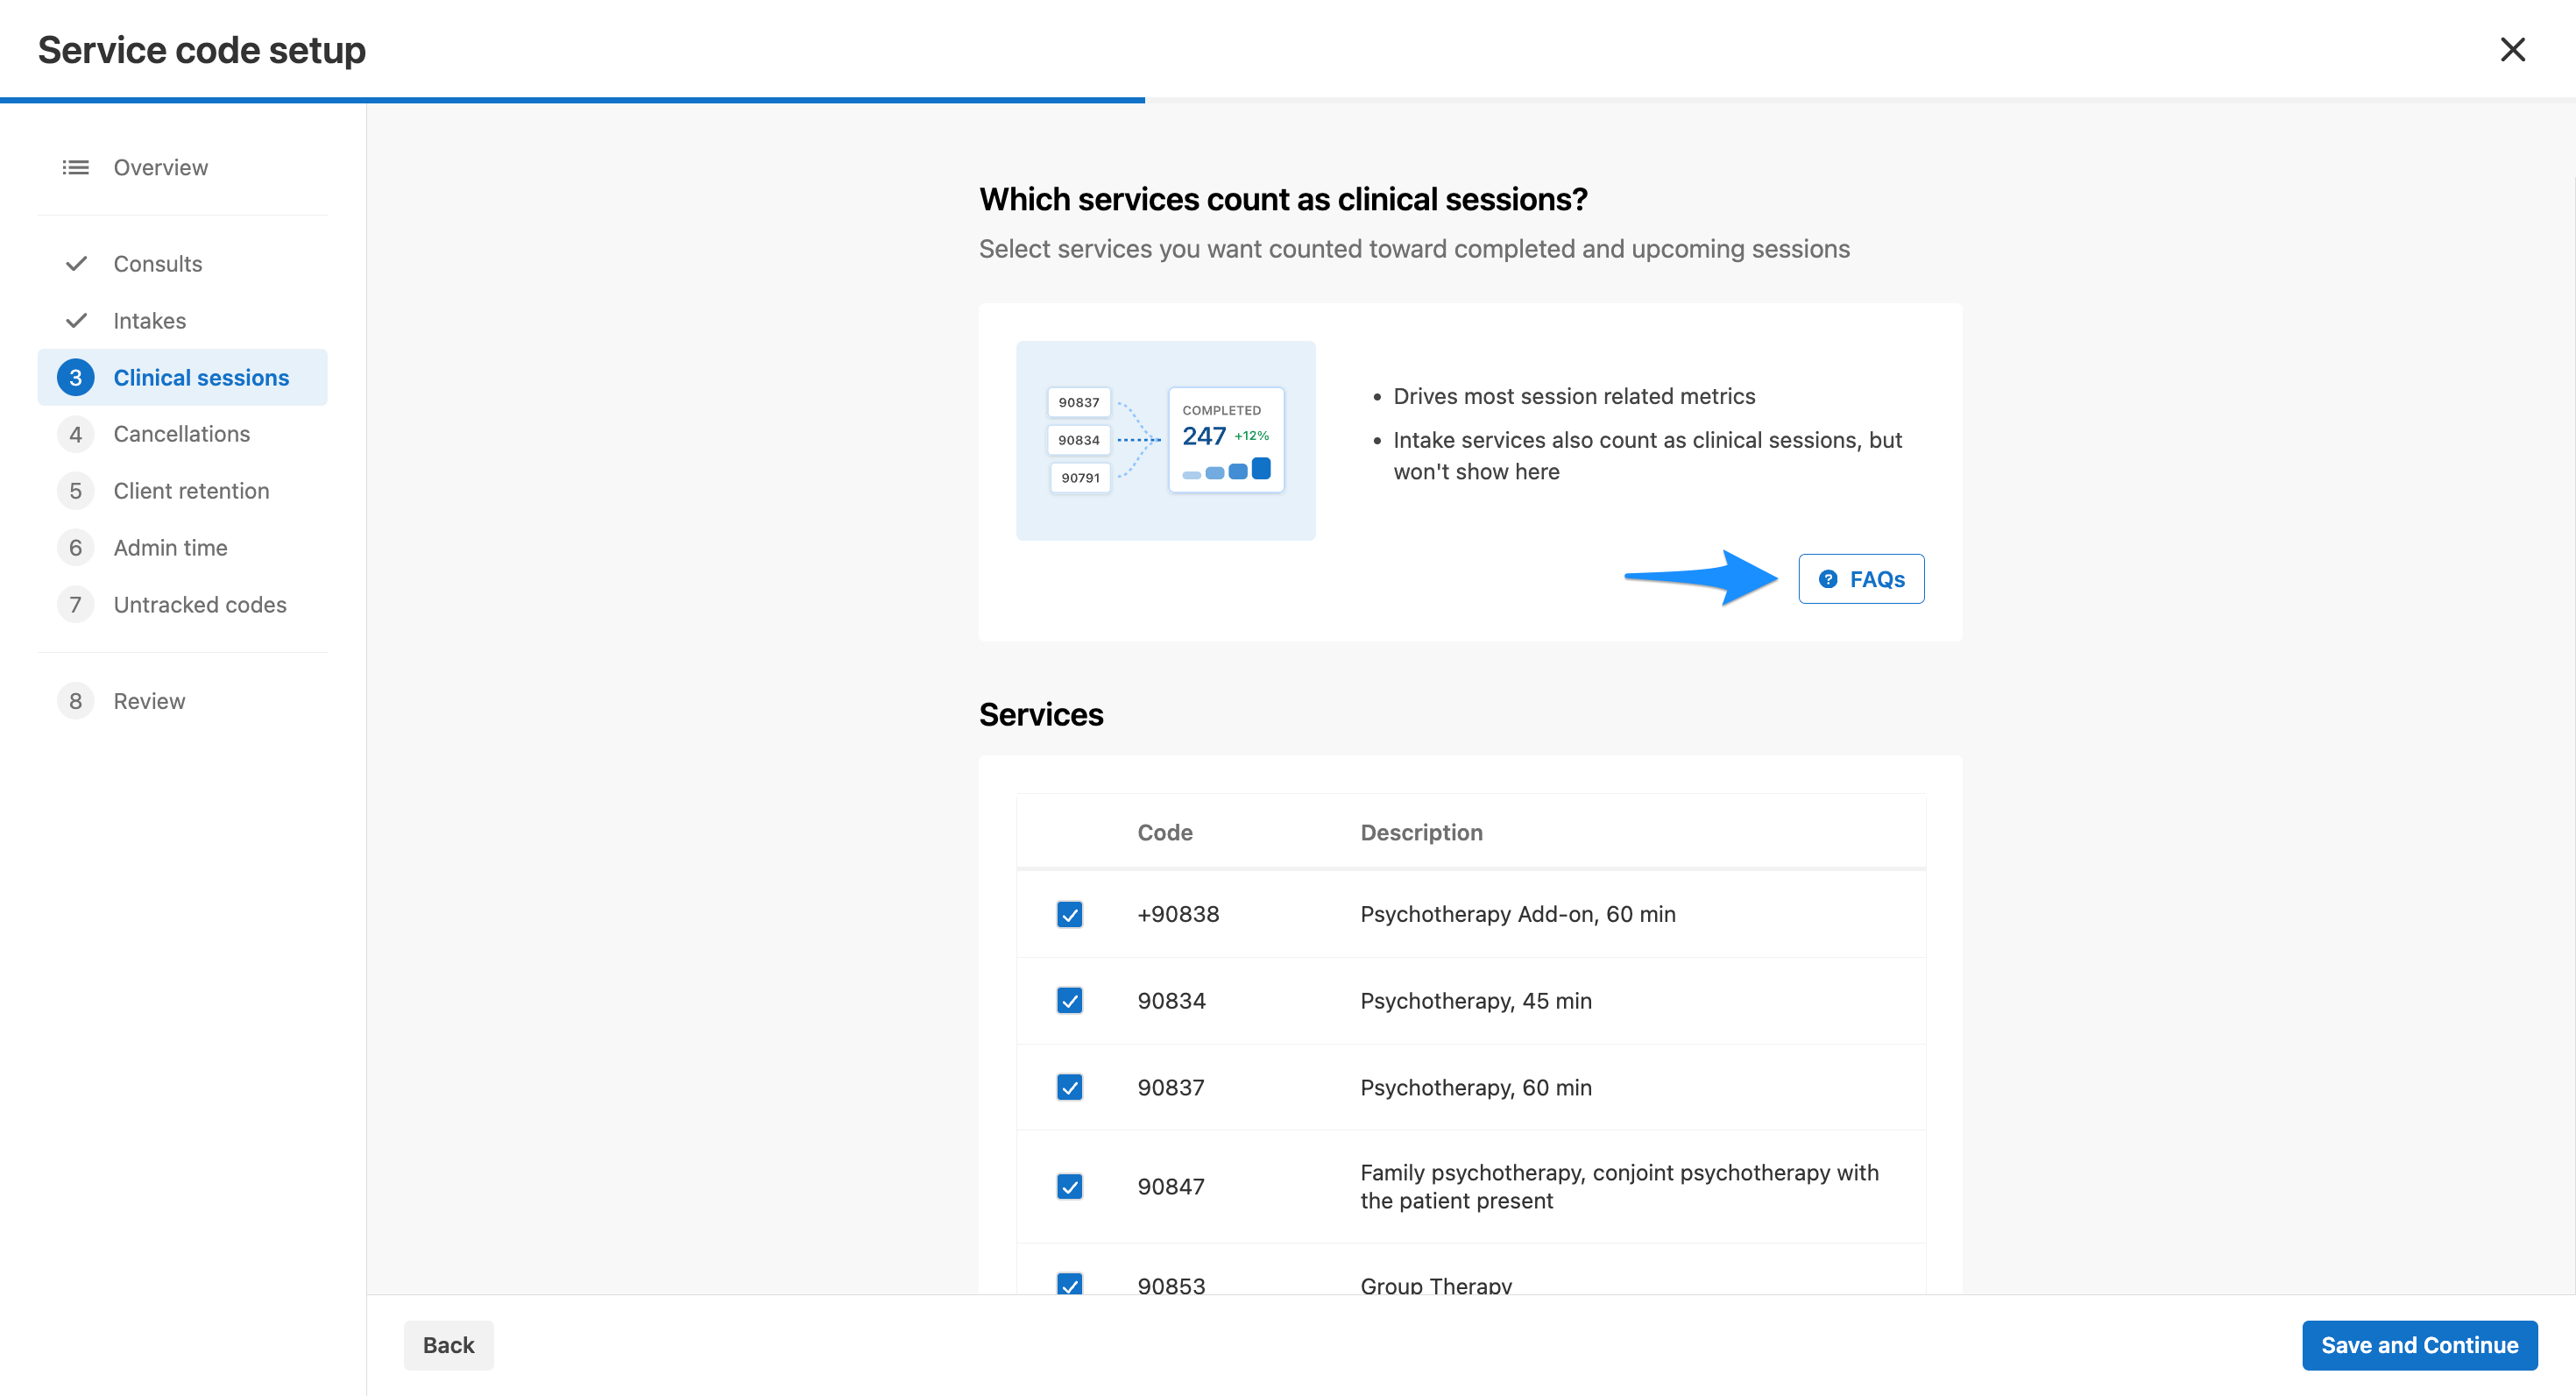The height and width of the screenshot is (1396, 2576).
Task: Select the Clinical sessions step
Action: pyautogui.click(x=183, y=377)
